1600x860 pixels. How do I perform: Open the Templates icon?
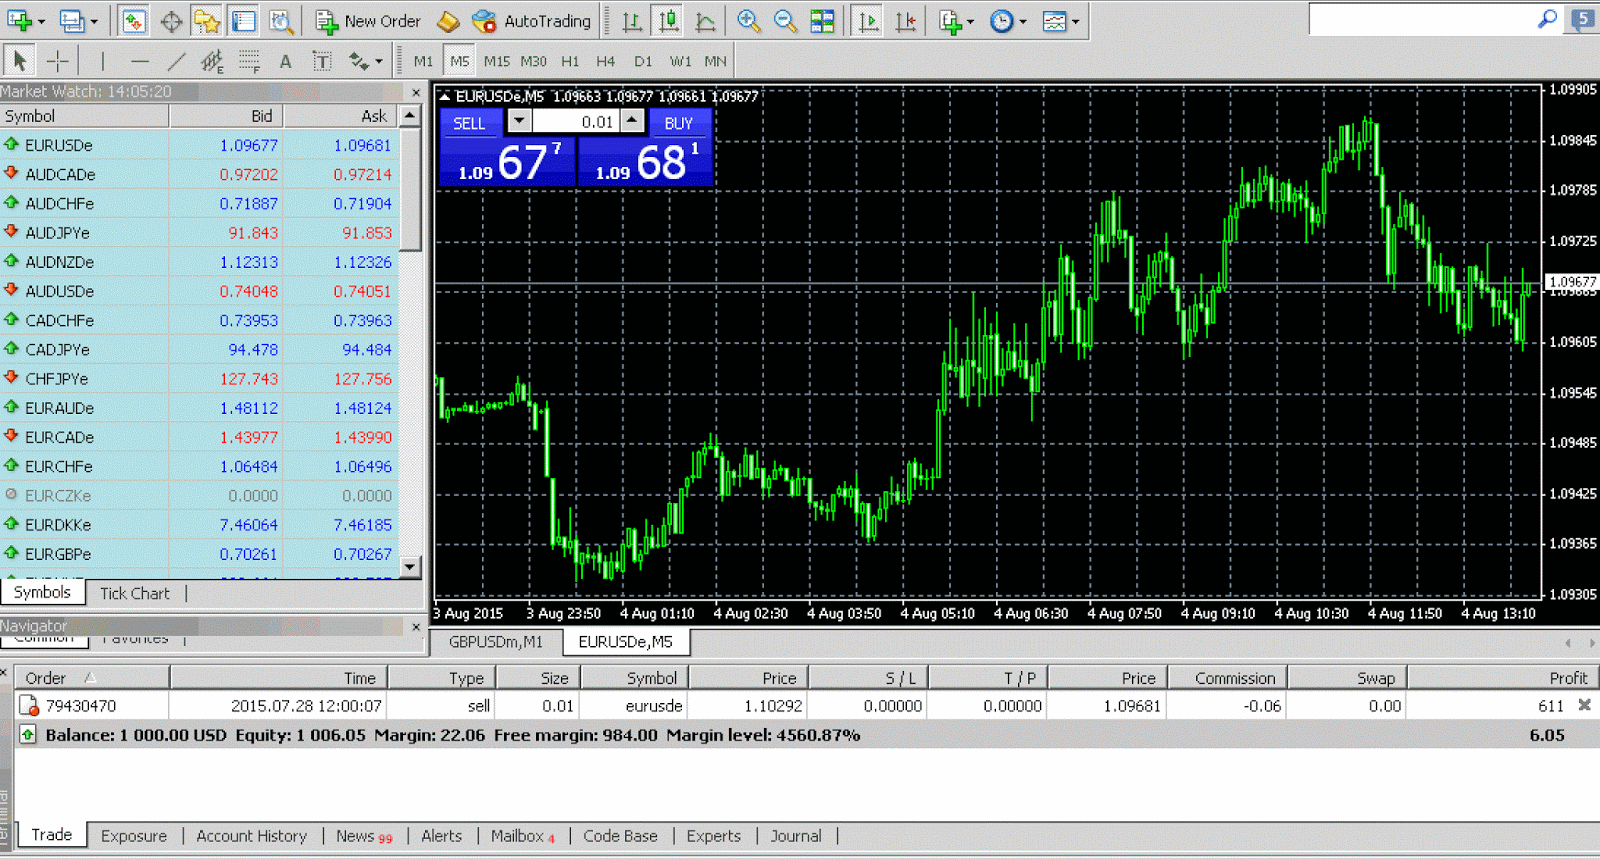(x=1054, y=20)
